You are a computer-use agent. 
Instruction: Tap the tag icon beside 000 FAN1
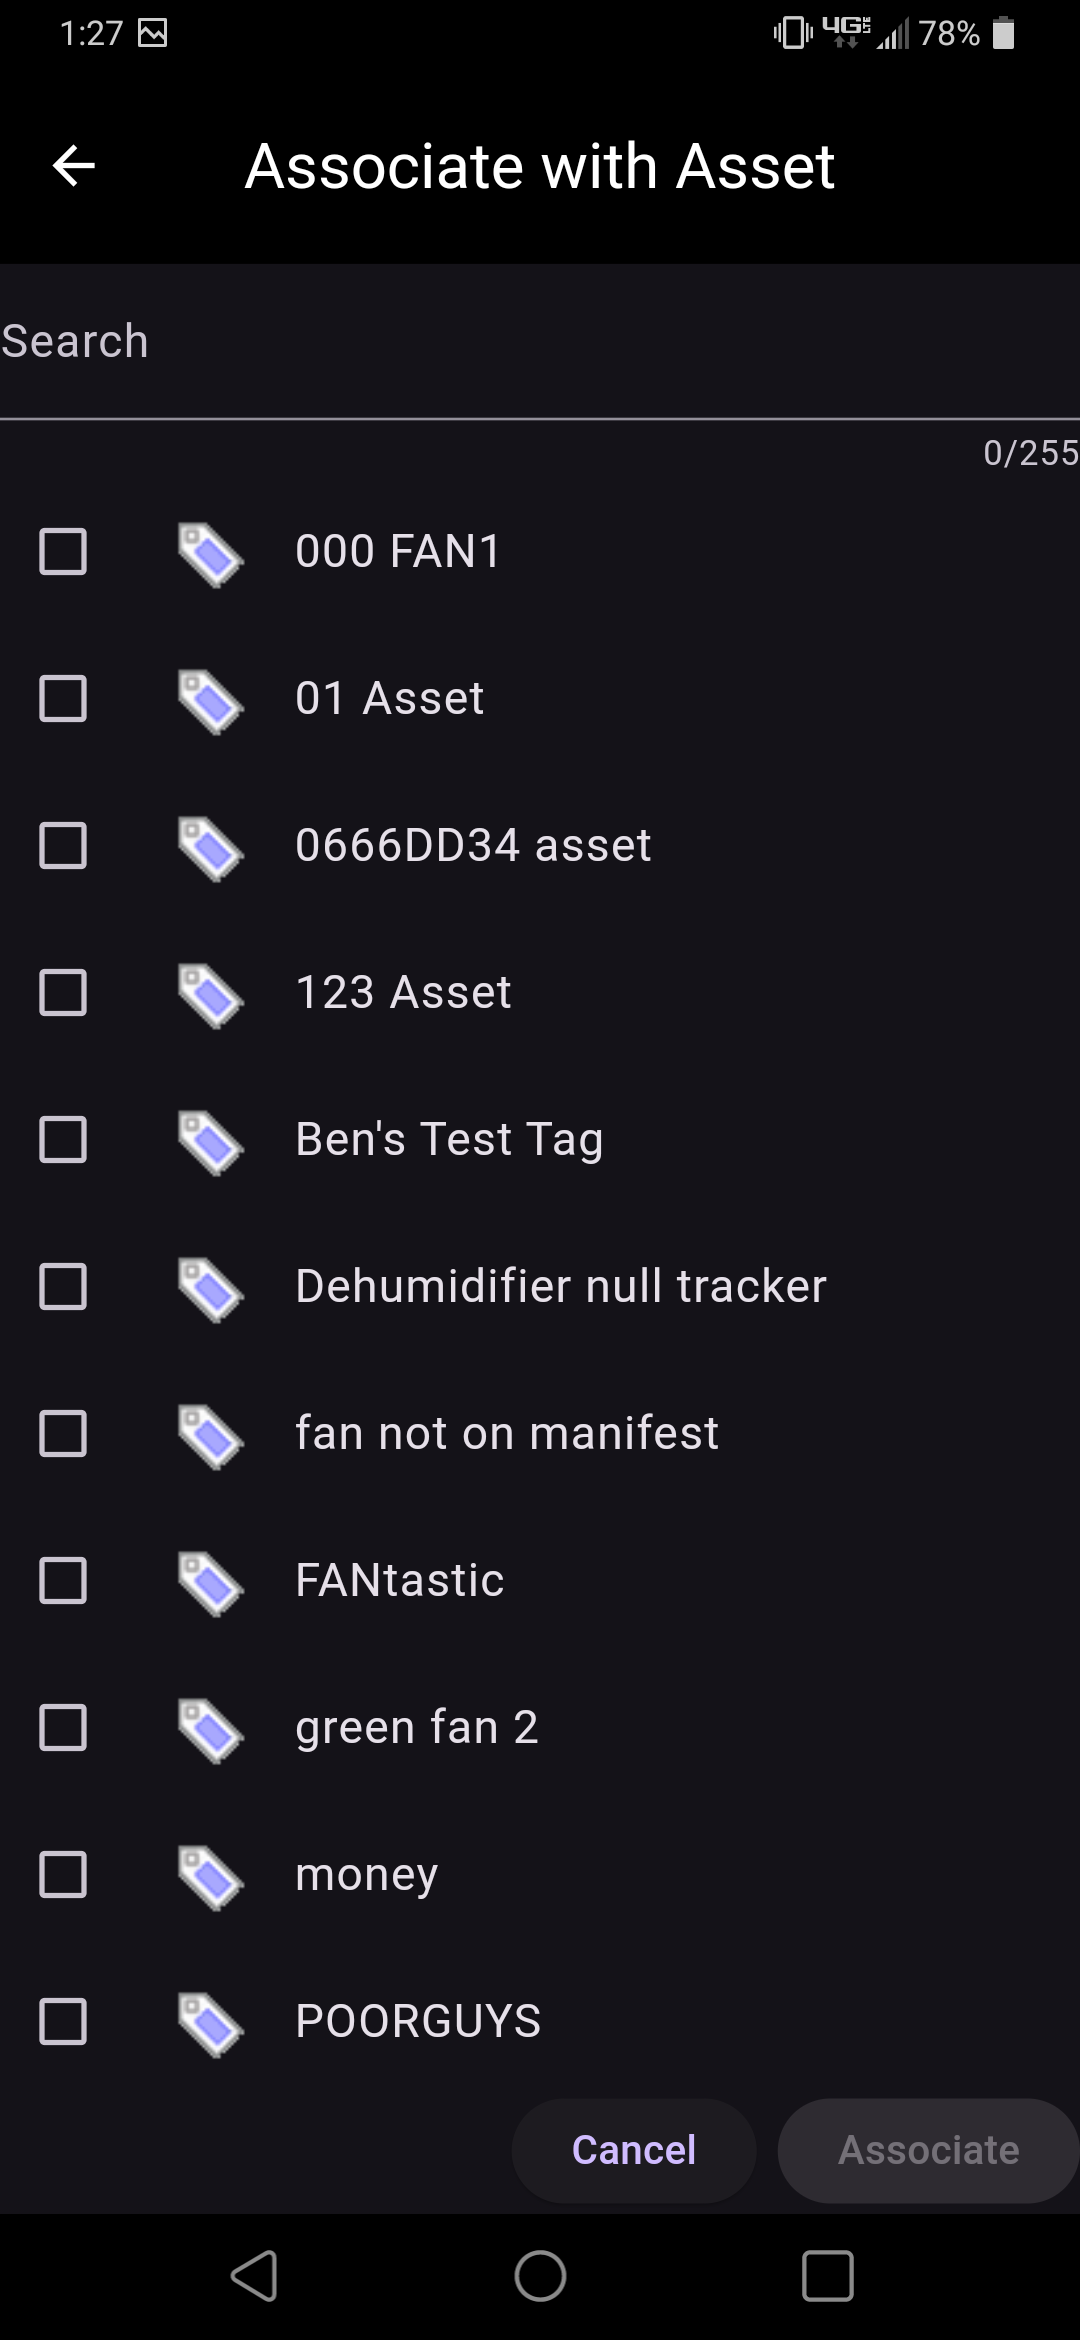[x=210, y=553]
